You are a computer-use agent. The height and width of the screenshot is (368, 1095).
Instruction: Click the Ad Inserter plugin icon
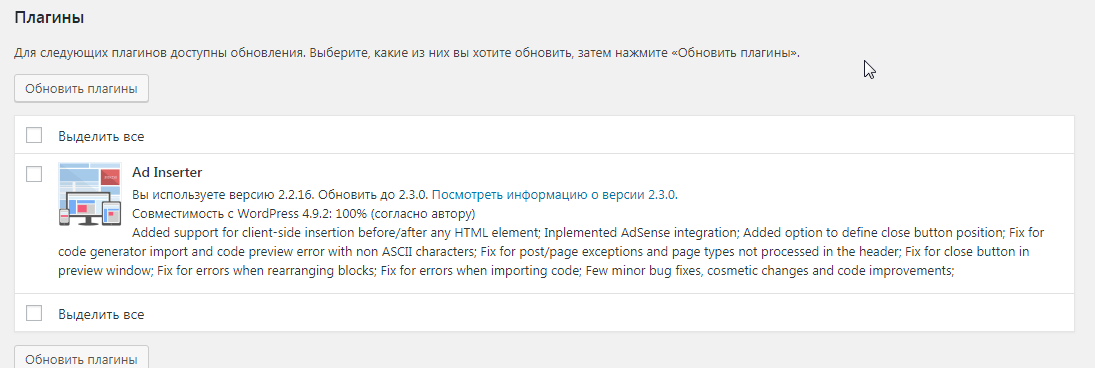click(x=90, y=193)
